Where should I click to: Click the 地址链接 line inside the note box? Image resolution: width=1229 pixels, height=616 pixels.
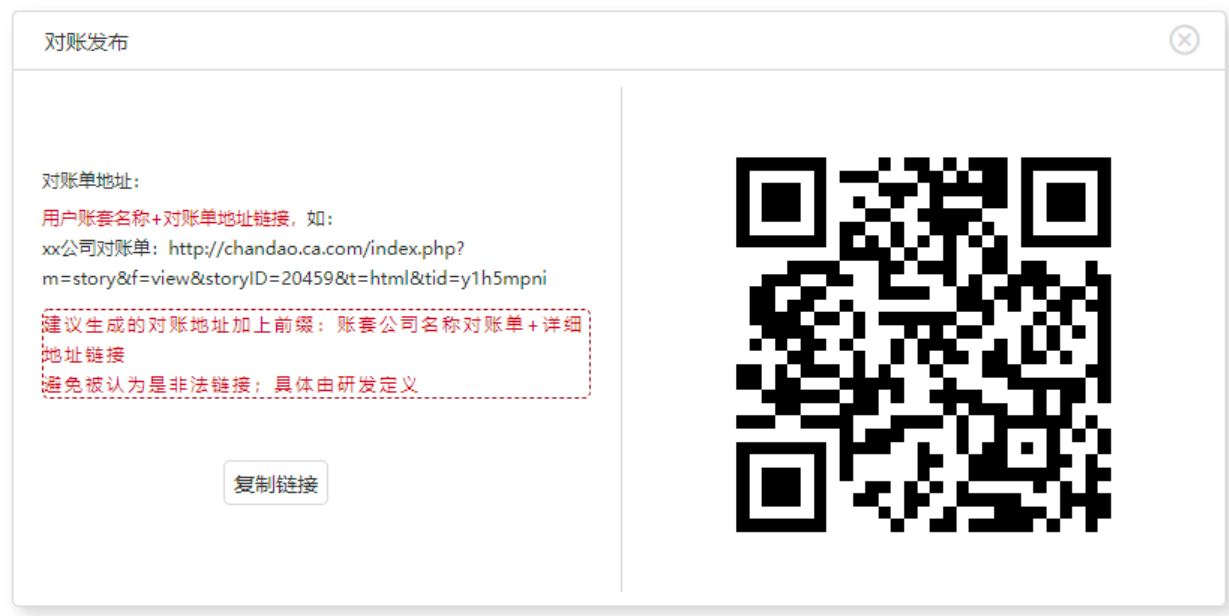[x=84, y=354]
